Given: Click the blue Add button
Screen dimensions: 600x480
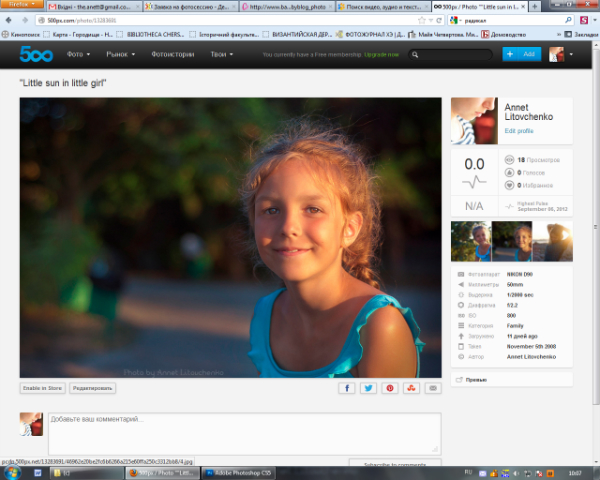Looking at the screenshot, I should click(523, 54).
